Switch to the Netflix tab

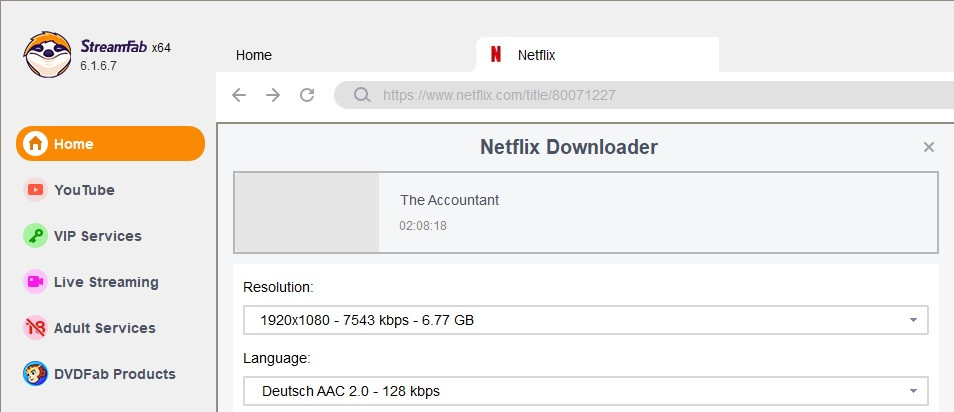(597, 55)
